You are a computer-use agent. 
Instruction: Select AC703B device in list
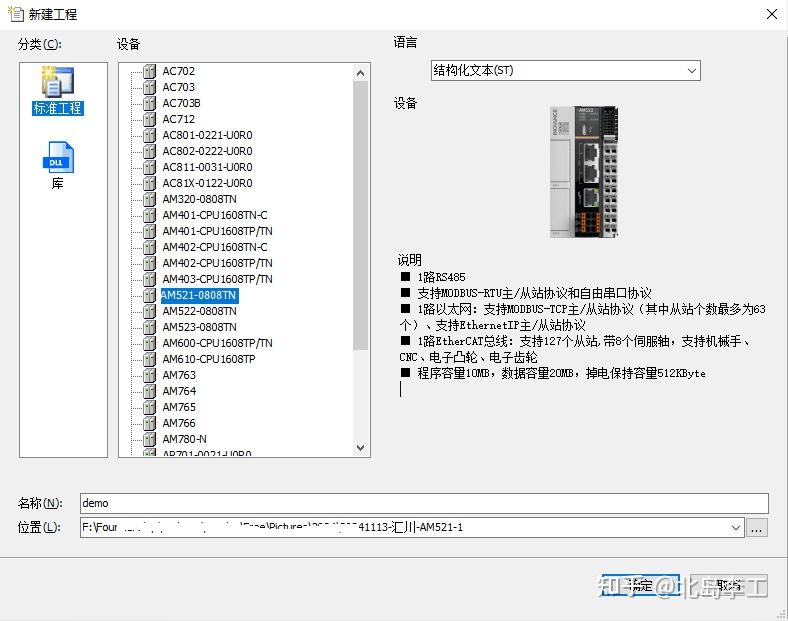pos(181,104)
